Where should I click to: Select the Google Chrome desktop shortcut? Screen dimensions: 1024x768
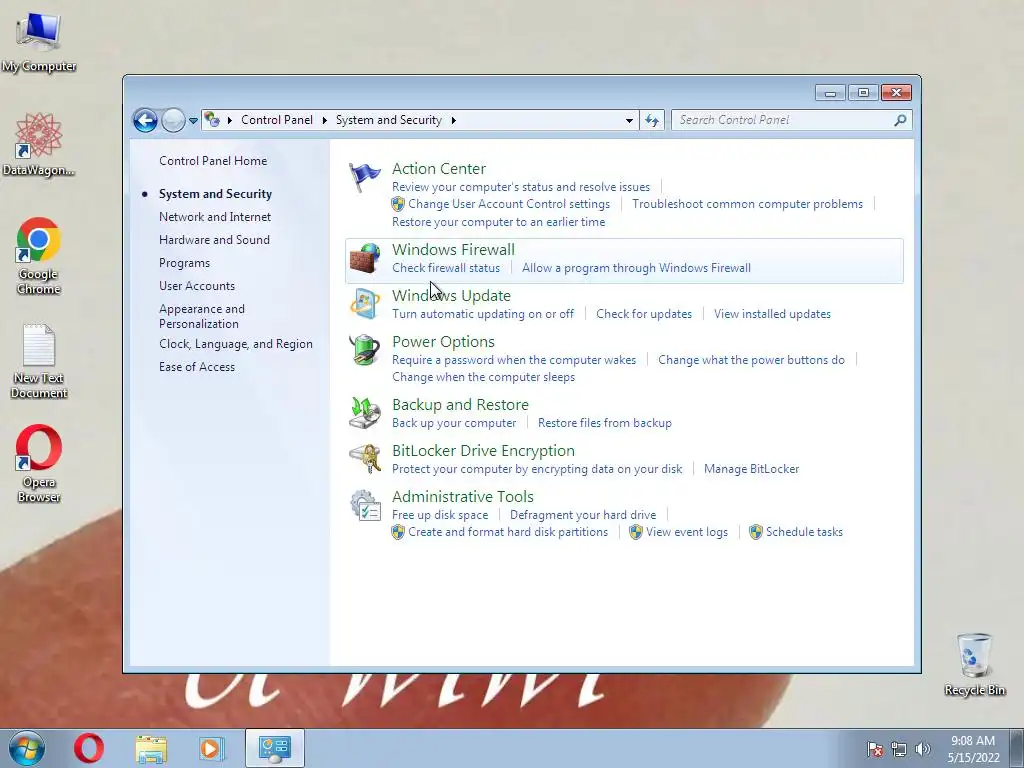coord(39,256)
